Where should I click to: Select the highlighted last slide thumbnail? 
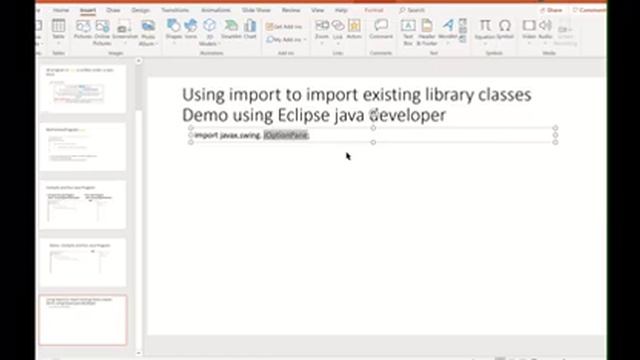tap(83, 320)
